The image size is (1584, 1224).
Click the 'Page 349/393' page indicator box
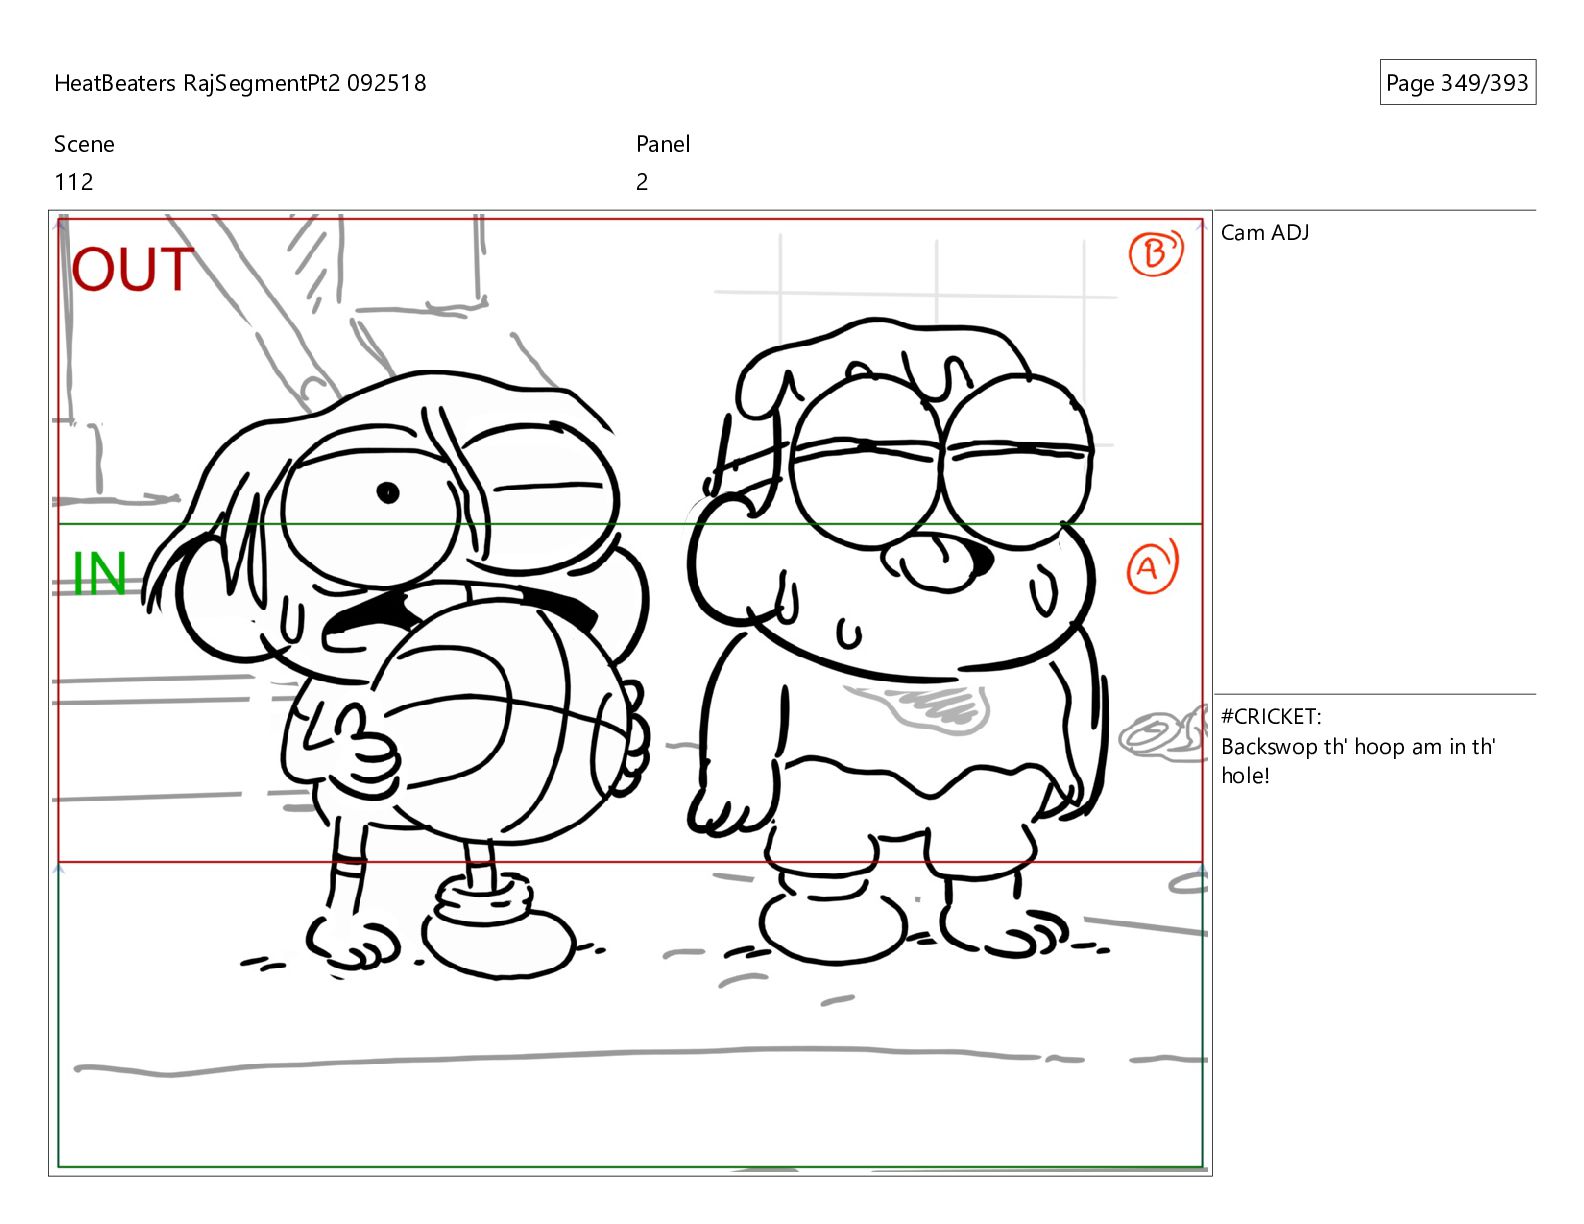point(1457,83)
